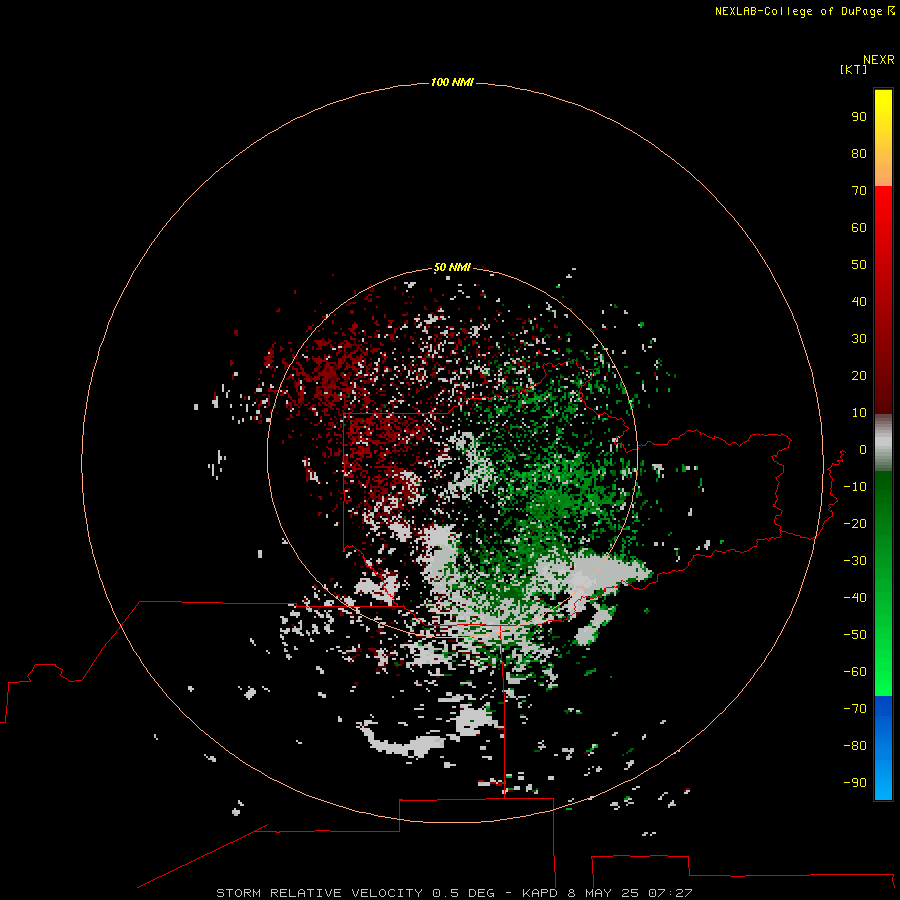Click the -40 value on velocity scale
The width and height of the screenshot is (900, 900).
[x=855, y=598]
